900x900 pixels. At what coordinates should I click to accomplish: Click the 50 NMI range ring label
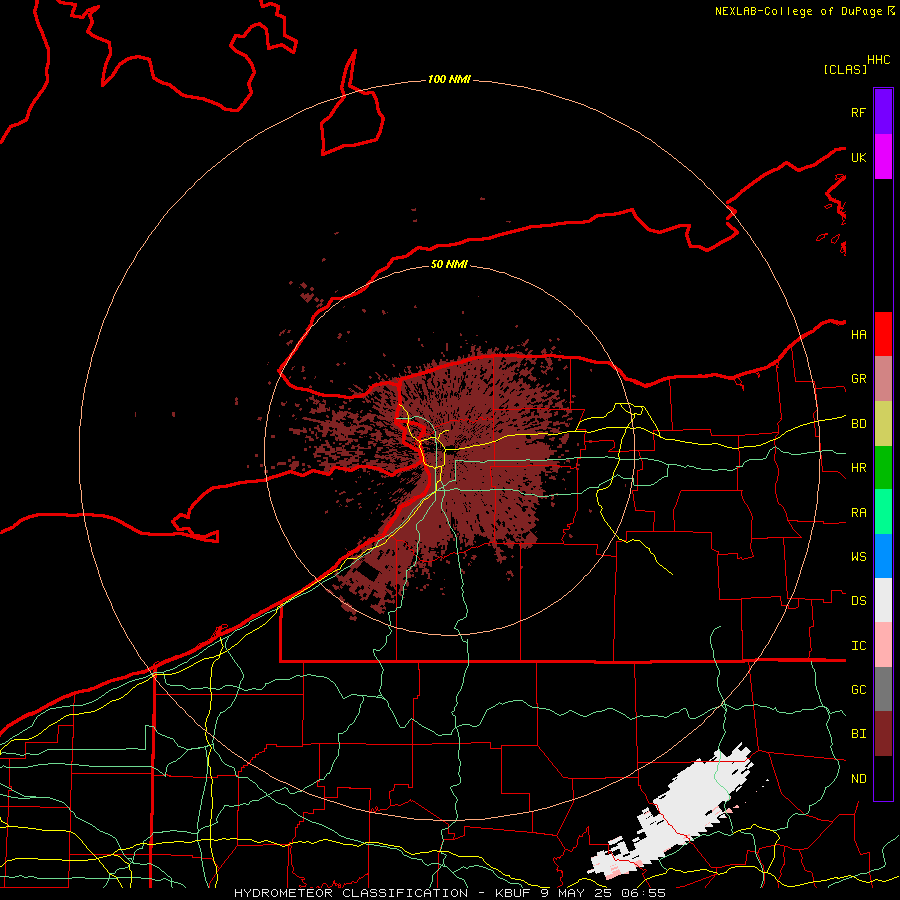click(x=449, y=264)
